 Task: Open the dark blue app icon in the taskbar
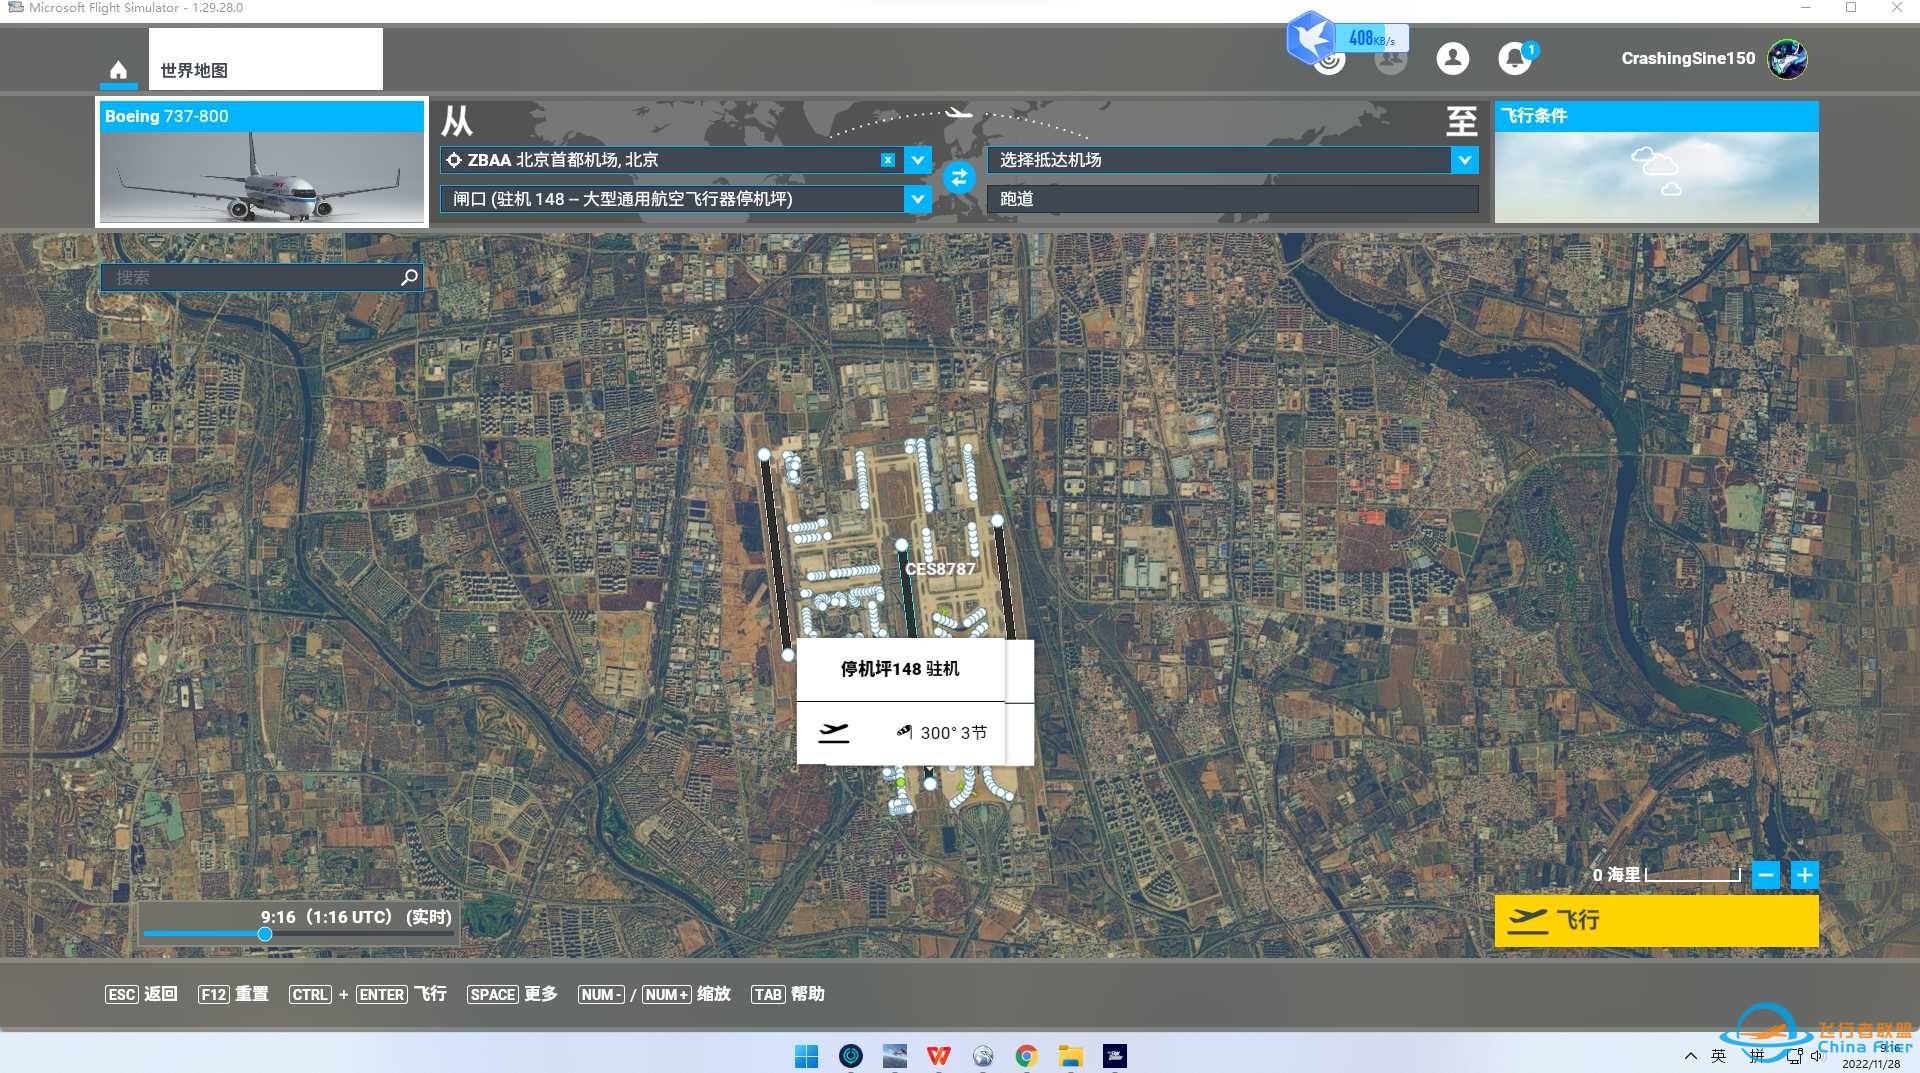1114,1056
